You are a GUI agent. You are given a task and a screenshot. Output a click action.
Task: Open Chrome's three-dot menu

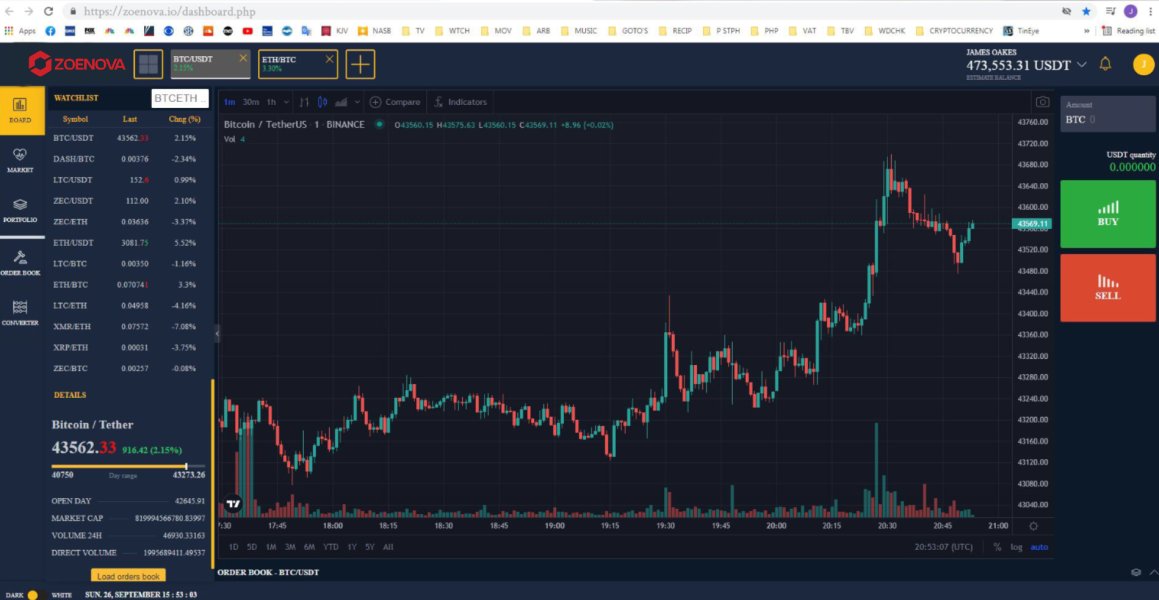click(1150, 11)
